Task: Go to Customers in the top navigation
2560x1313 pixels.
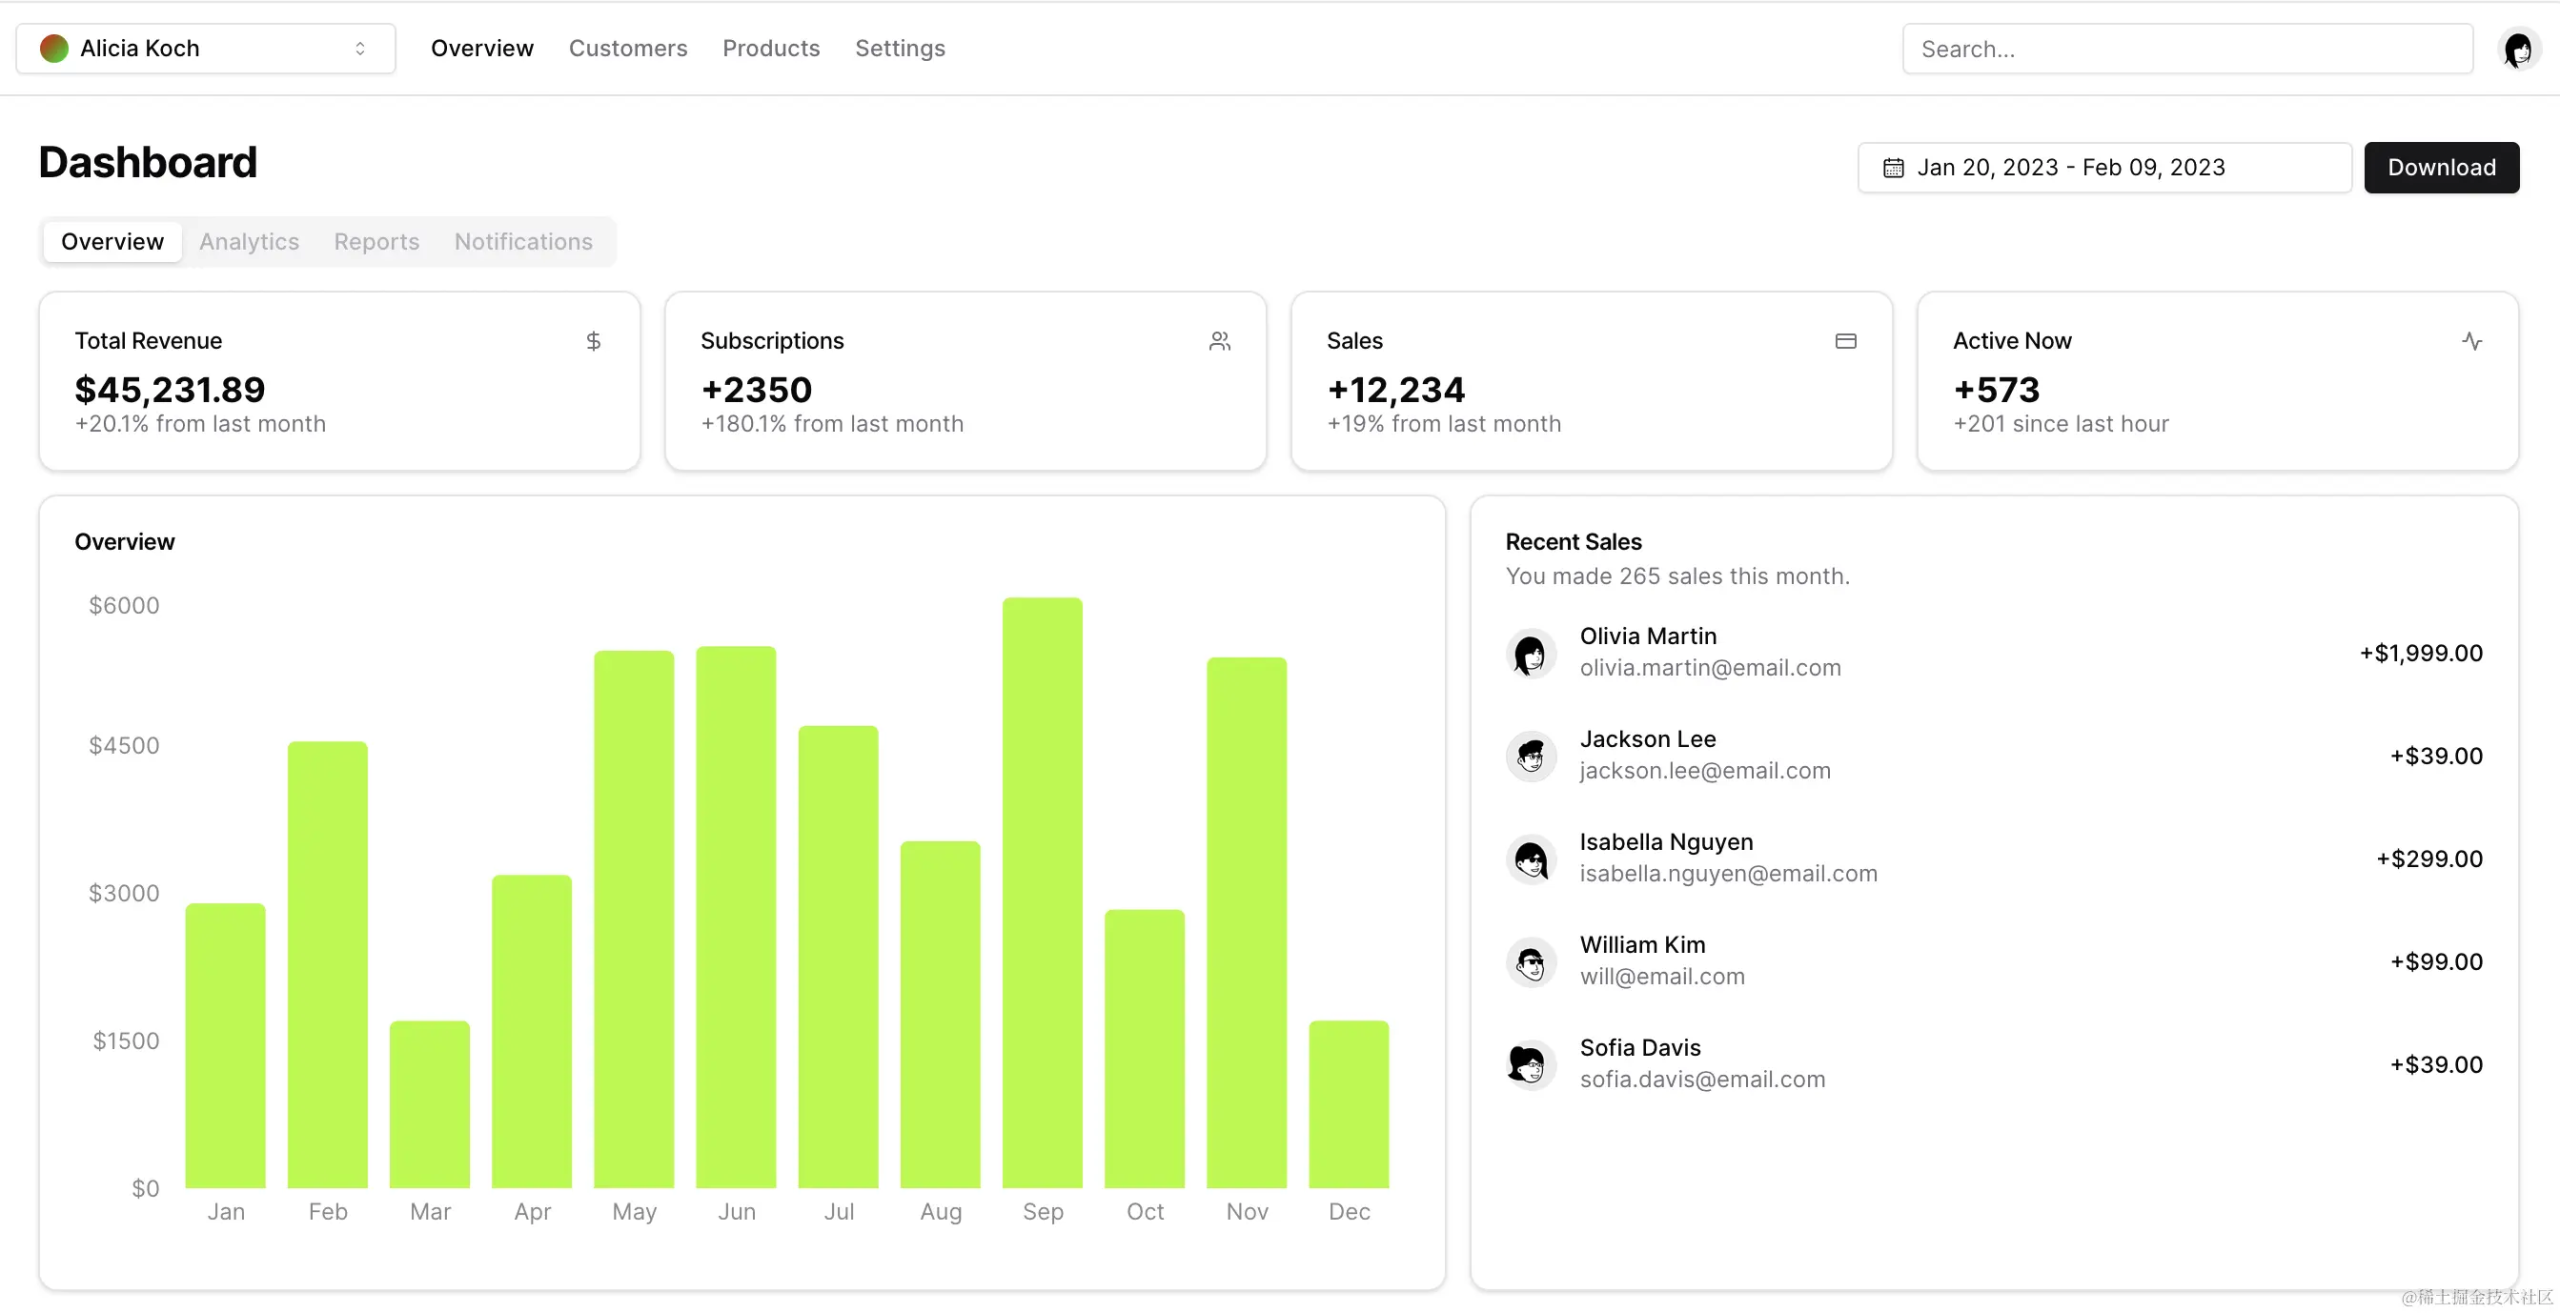Action: click(x=628, y=49)
